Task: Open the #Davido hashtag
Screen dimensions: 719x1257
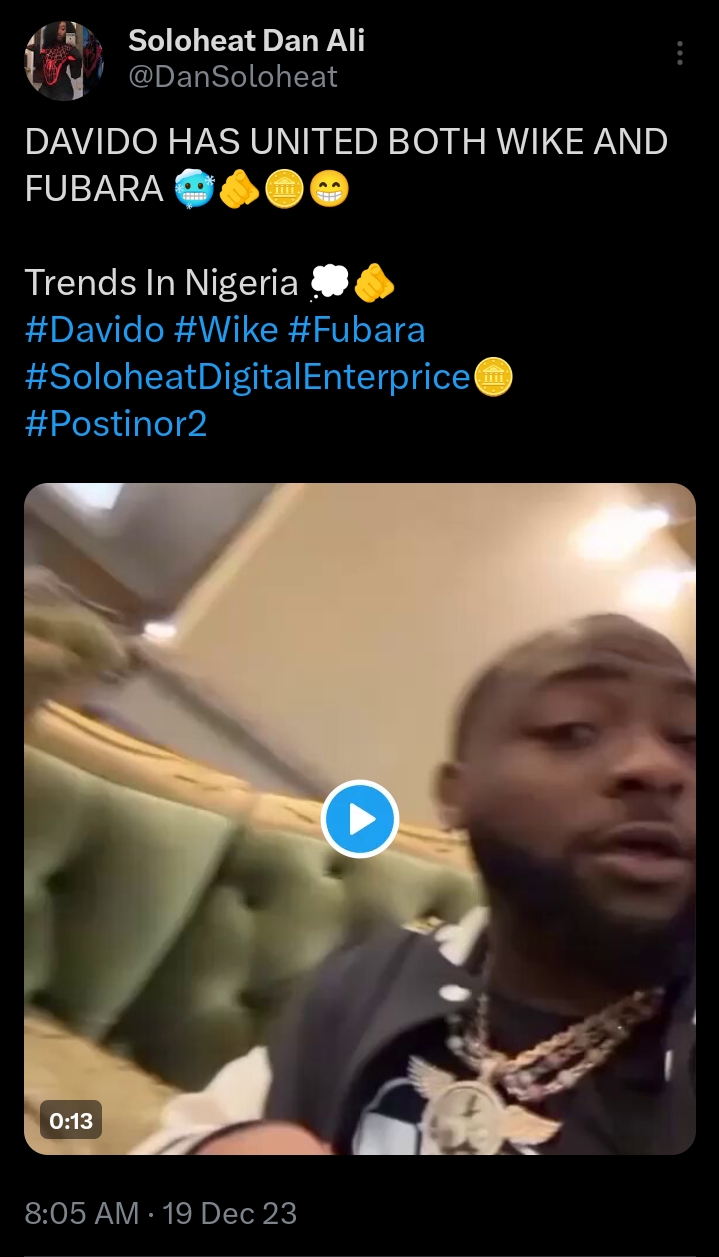Action: 94,331
